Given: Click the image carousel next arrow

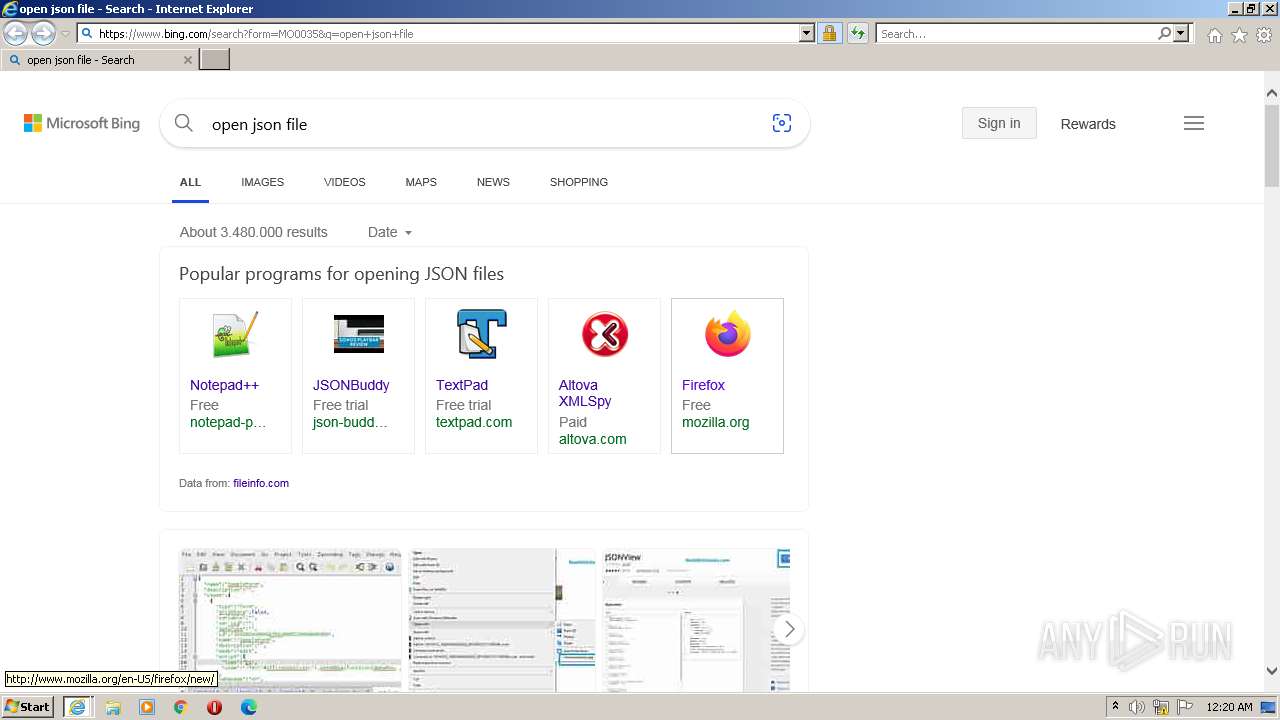Looking at the screenshot, I should pos(789,629).
